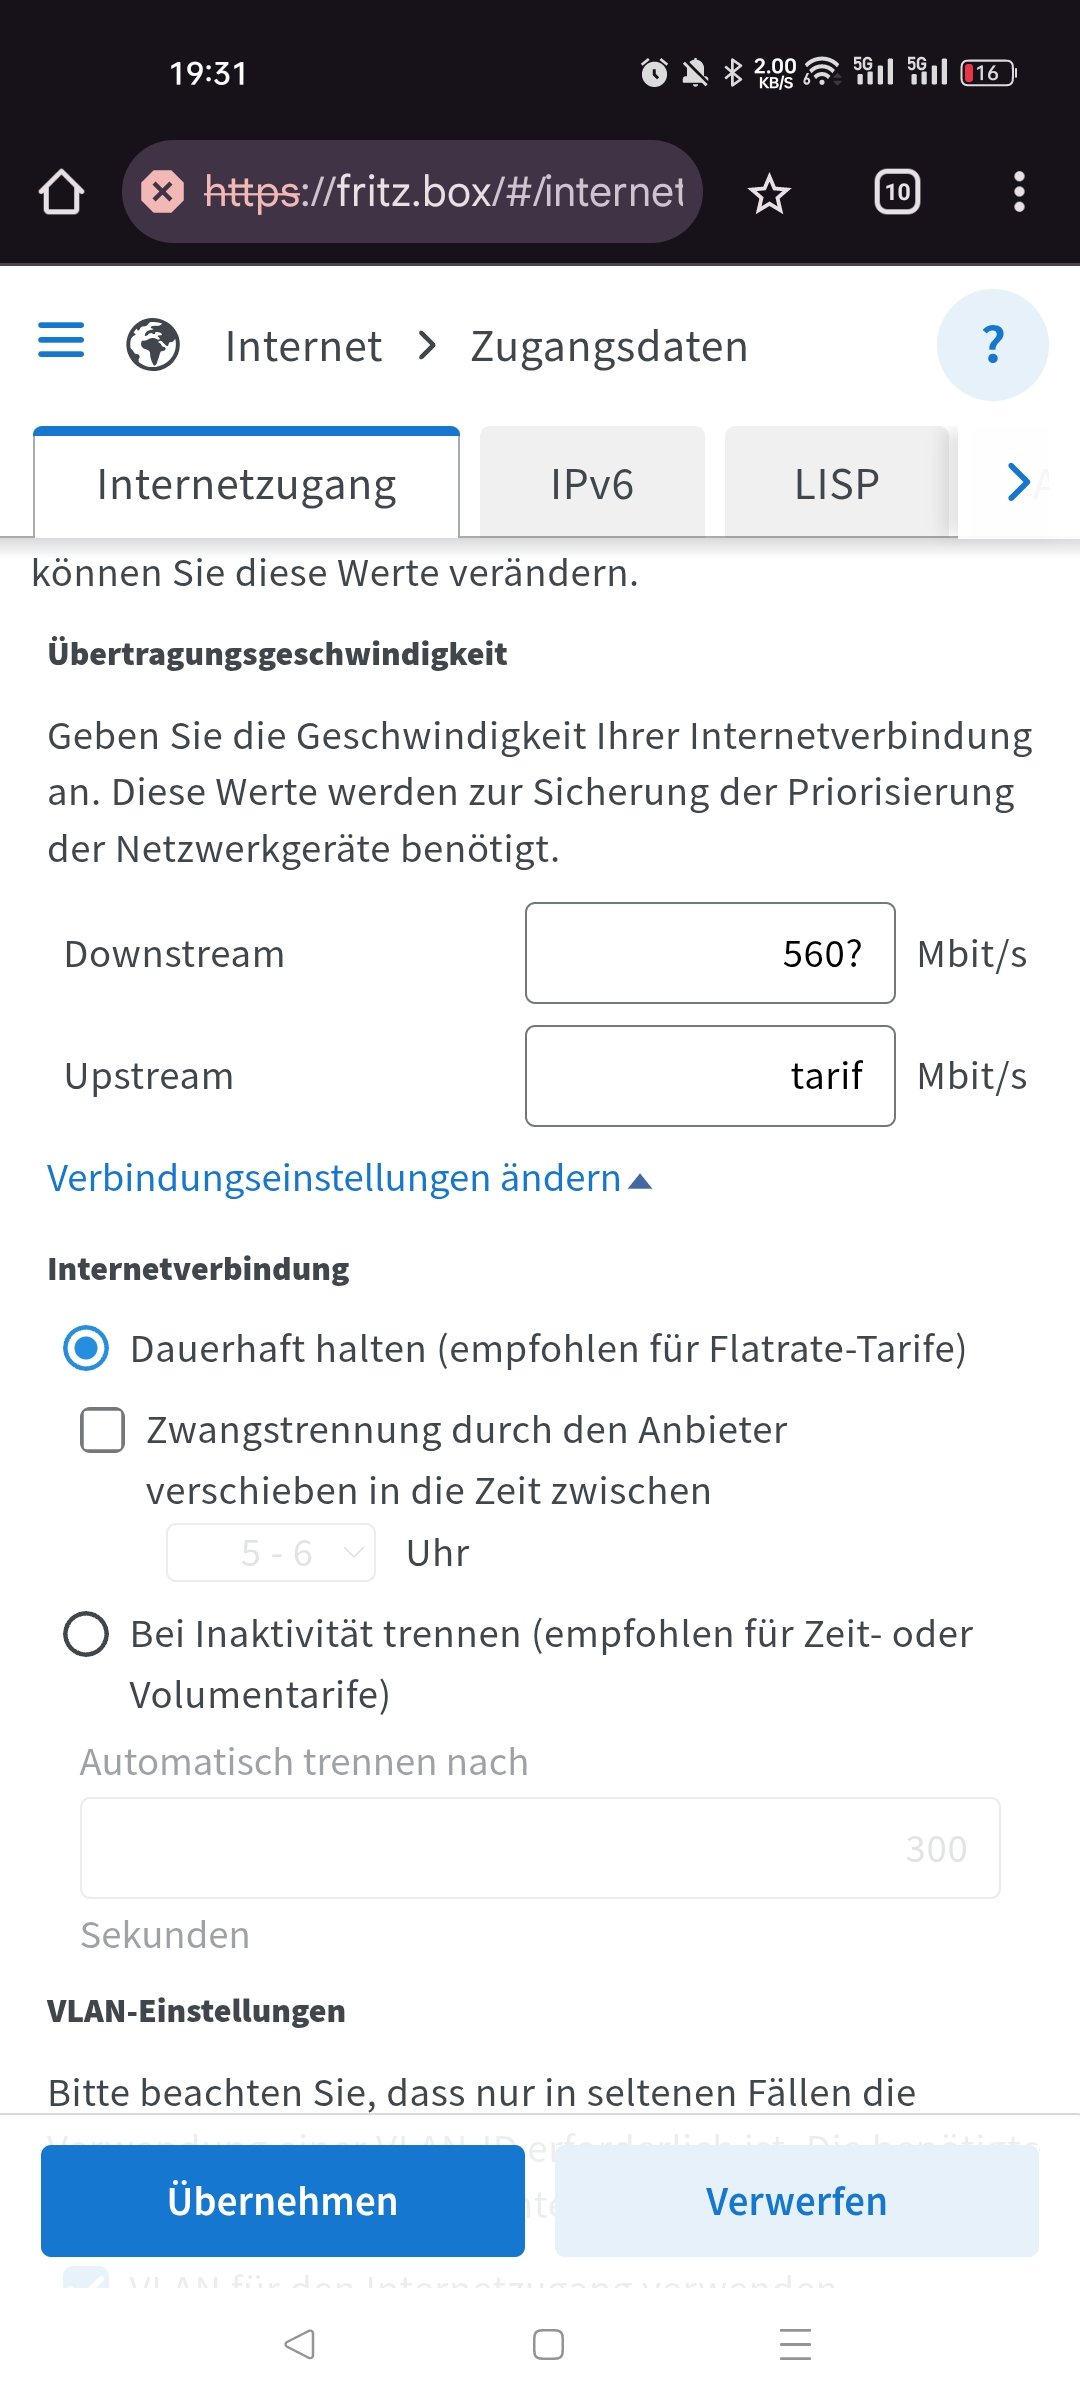This screenshot has width=1080, height=2400.
Task: Focus the Downstream speed input field
Action: (710, 953)
